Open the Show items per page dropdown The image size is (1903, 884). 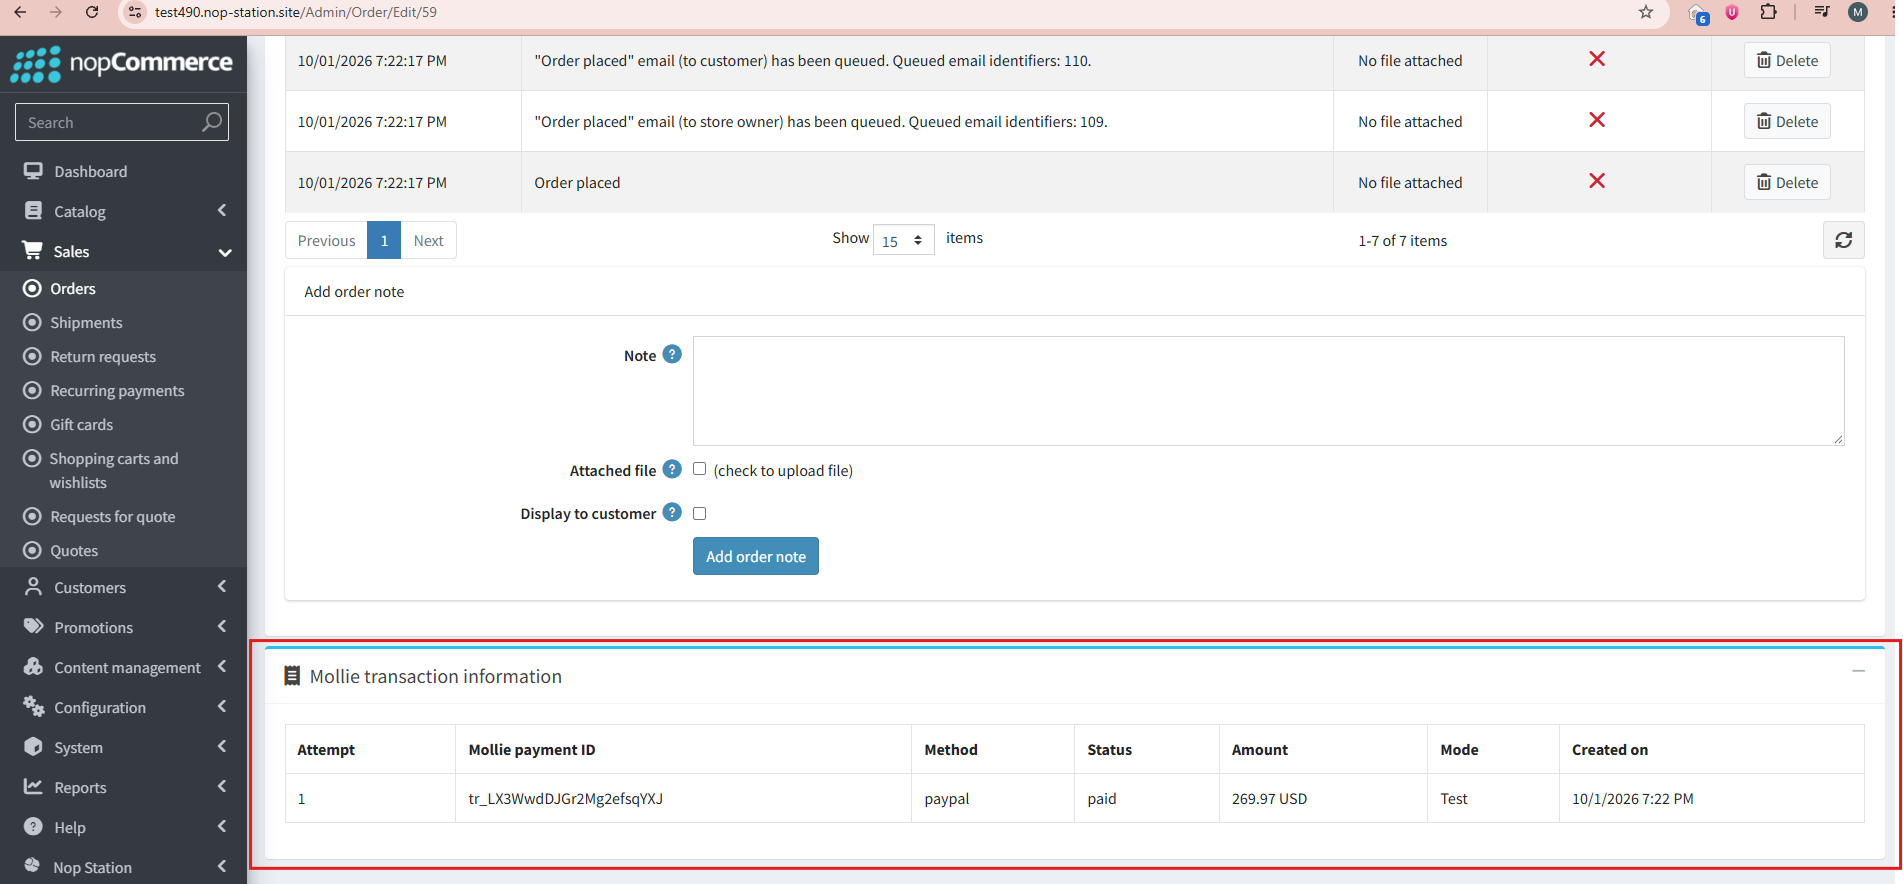[x=903, y=240]
